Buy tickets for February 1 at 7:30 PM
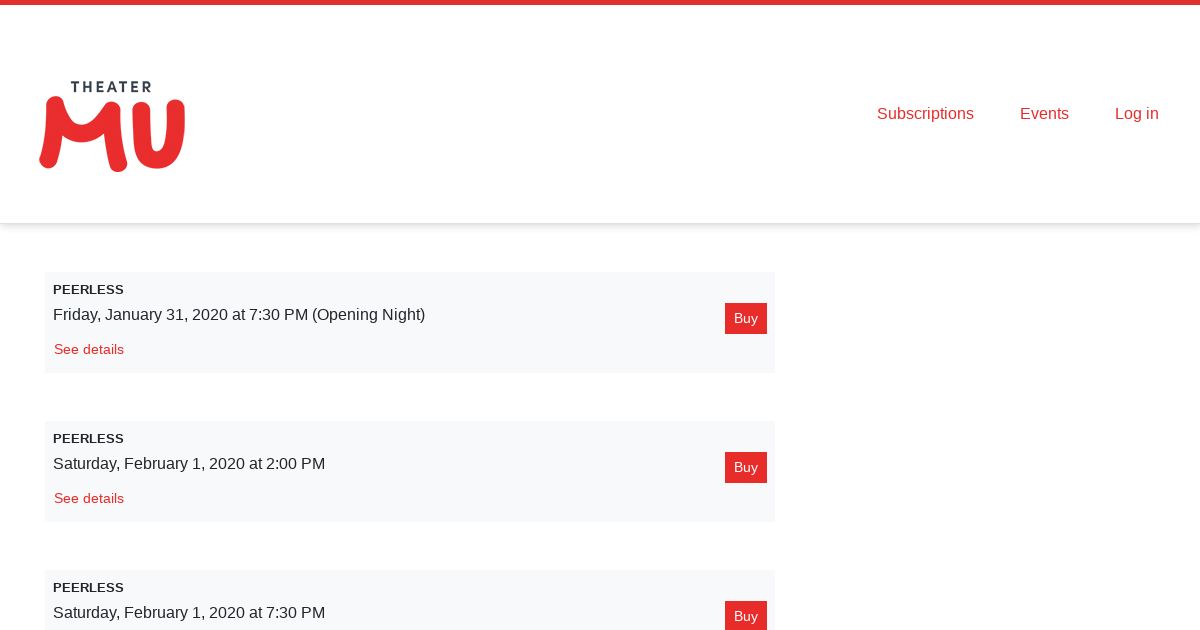This screenshot has height=630, width=1200. click(746, 615)
